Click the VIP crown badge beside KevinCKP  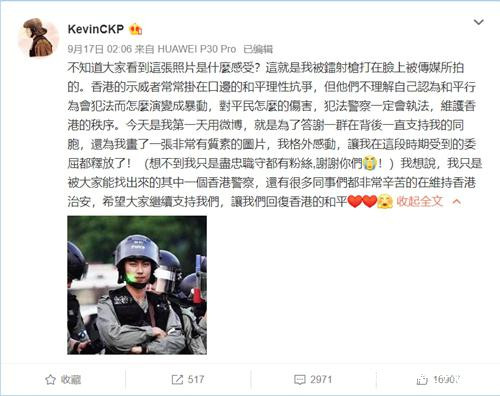click(x=135, y=30)
